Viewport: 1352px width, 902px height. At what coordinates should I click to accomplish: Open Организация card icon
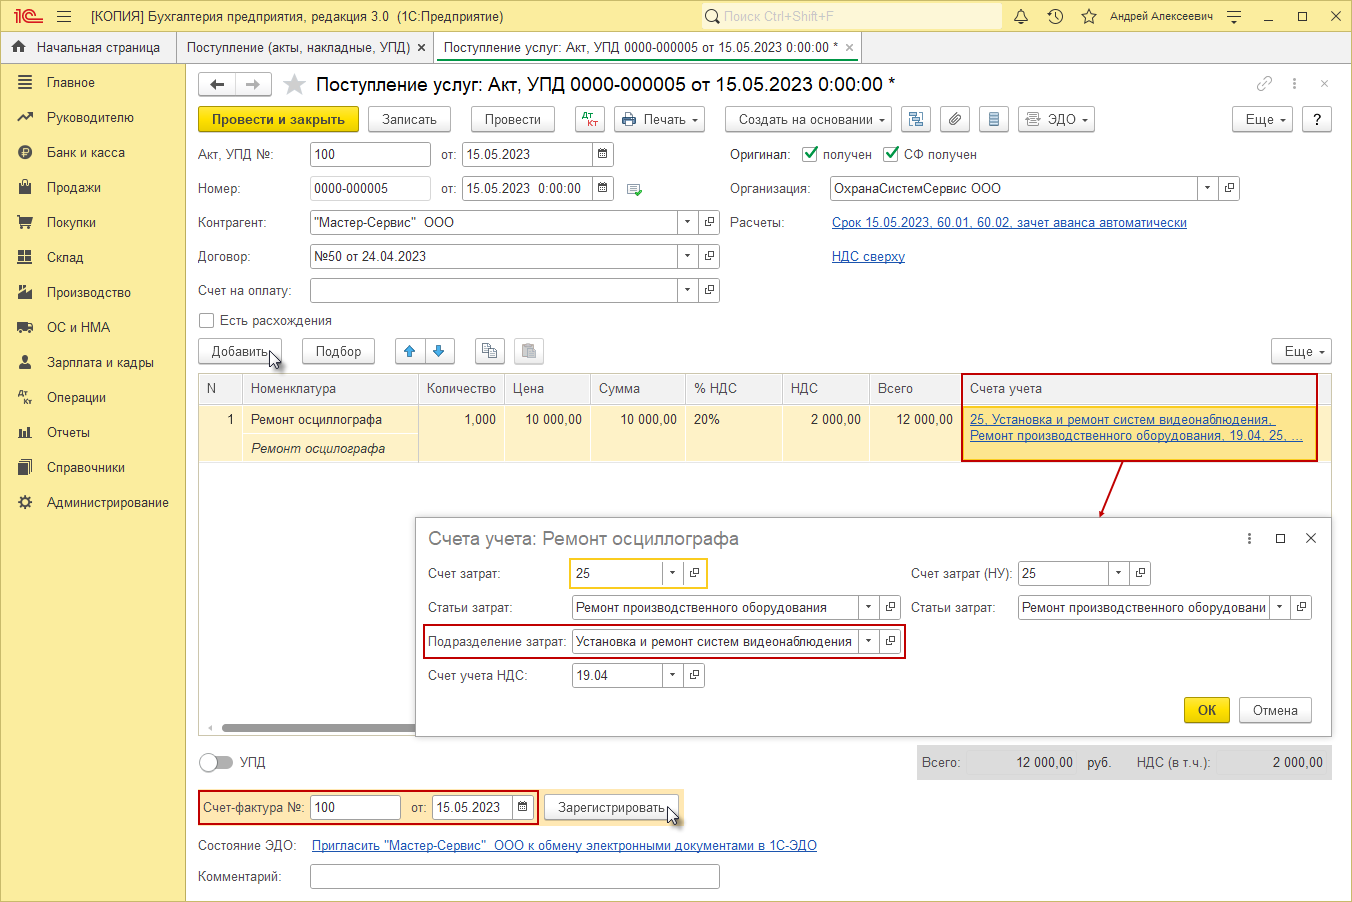click(x=1229, y=188)
